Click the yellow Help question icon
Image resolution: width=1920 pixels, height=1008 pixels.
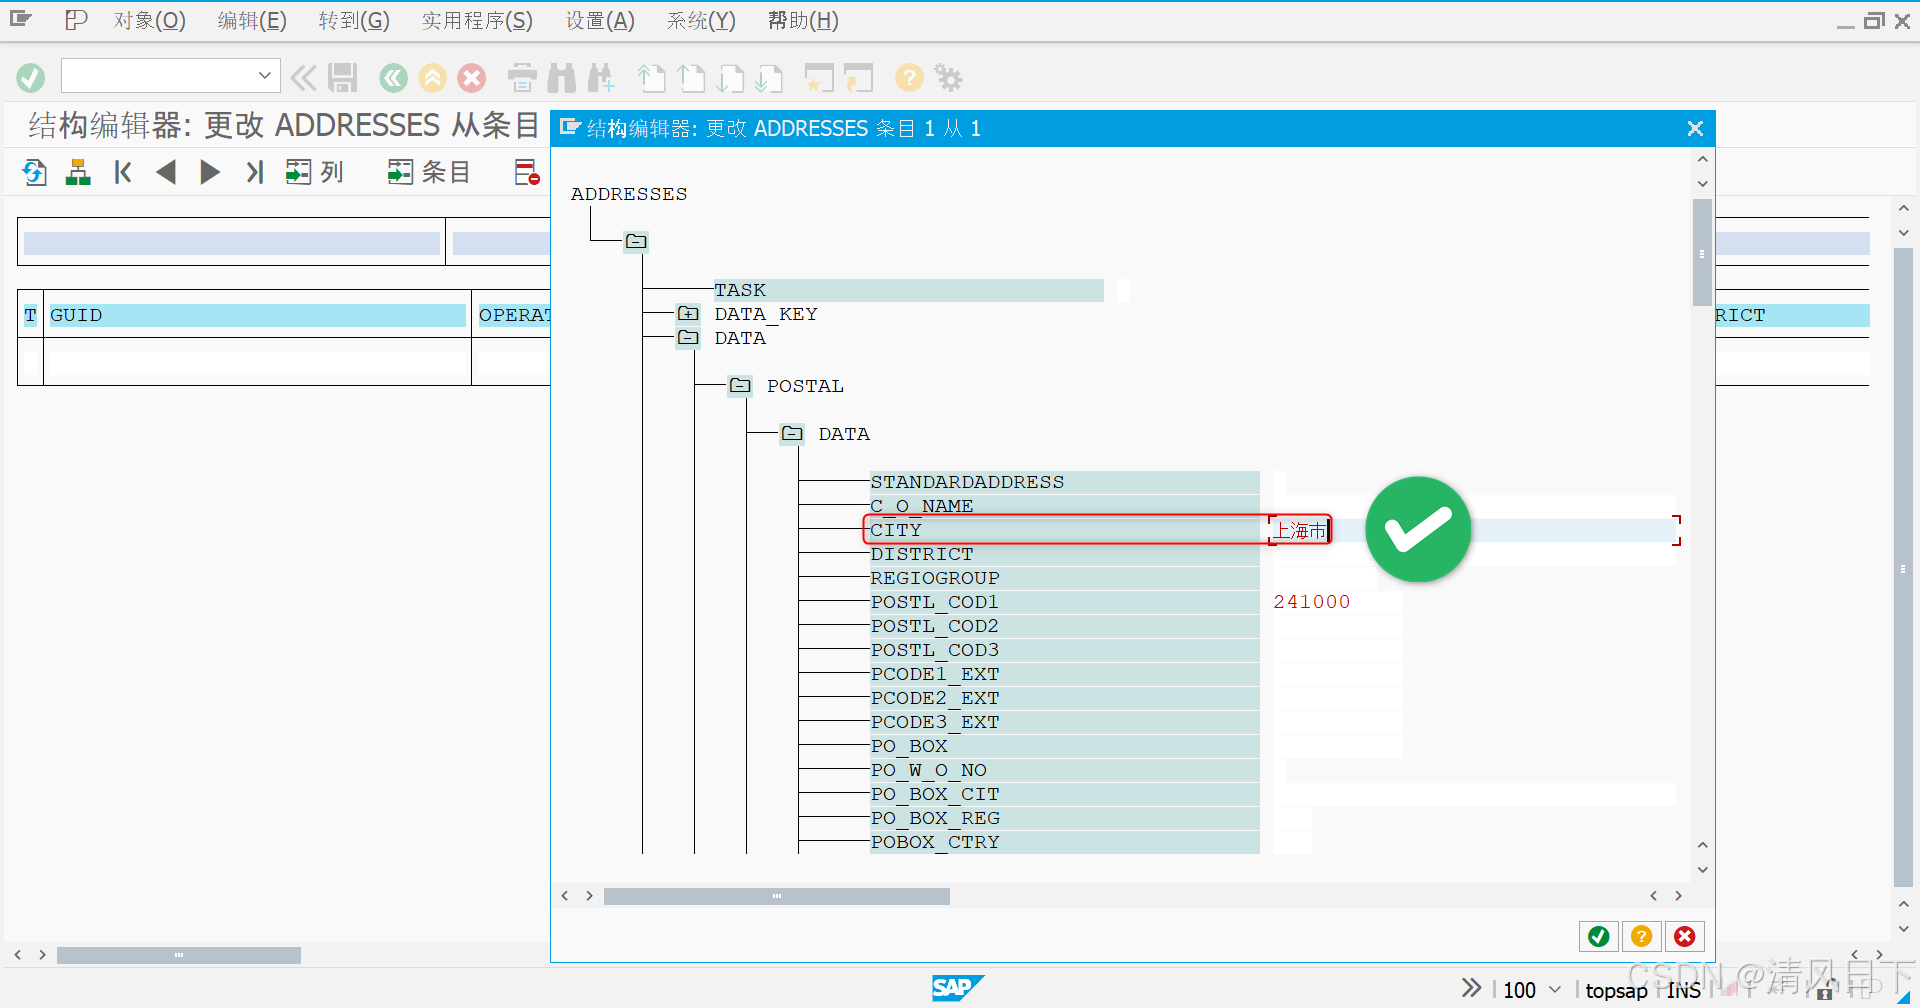point(909,77)
